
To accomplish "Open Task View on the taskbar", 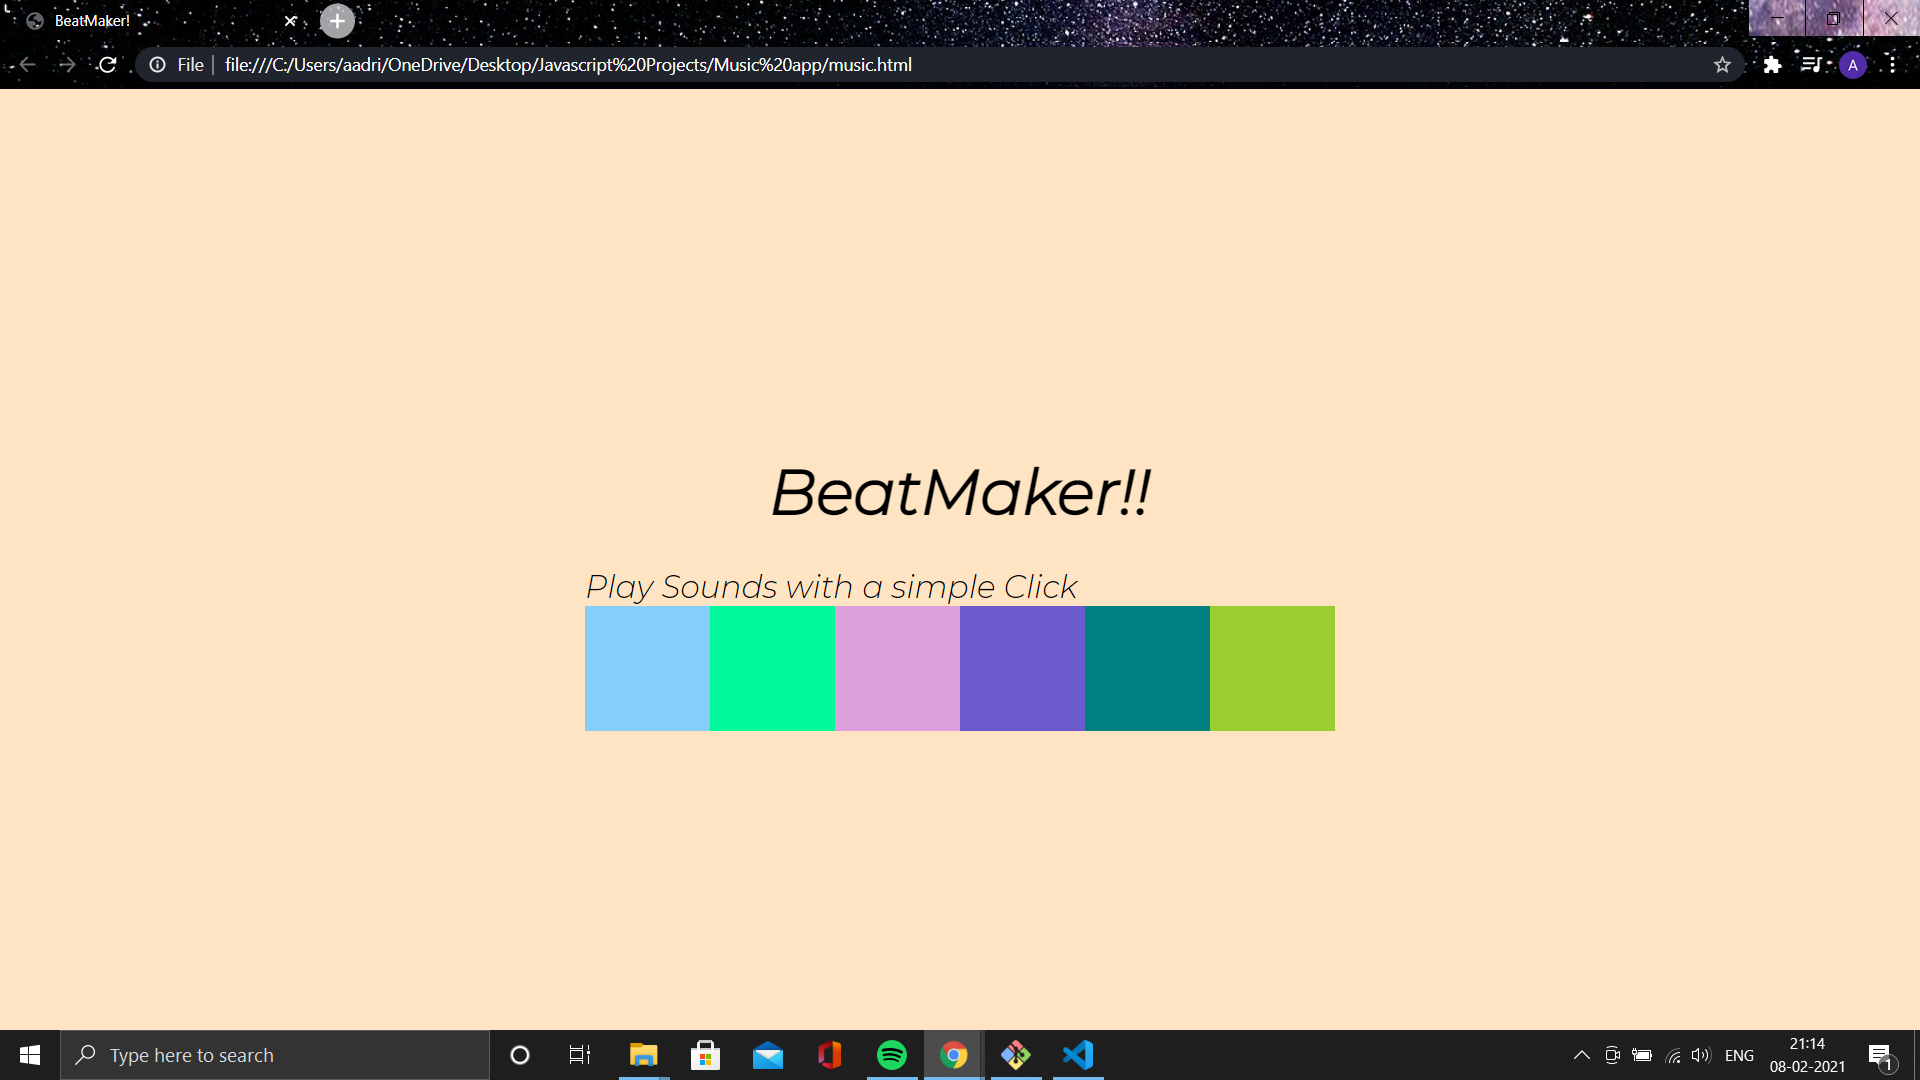I will [578, 1055].
